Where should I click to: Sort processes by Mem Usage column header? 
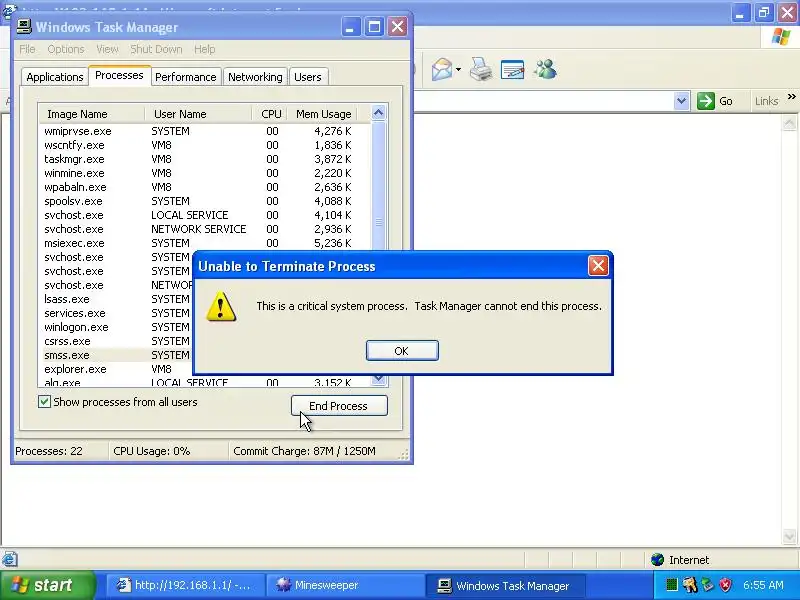click(x=323, y=114)
